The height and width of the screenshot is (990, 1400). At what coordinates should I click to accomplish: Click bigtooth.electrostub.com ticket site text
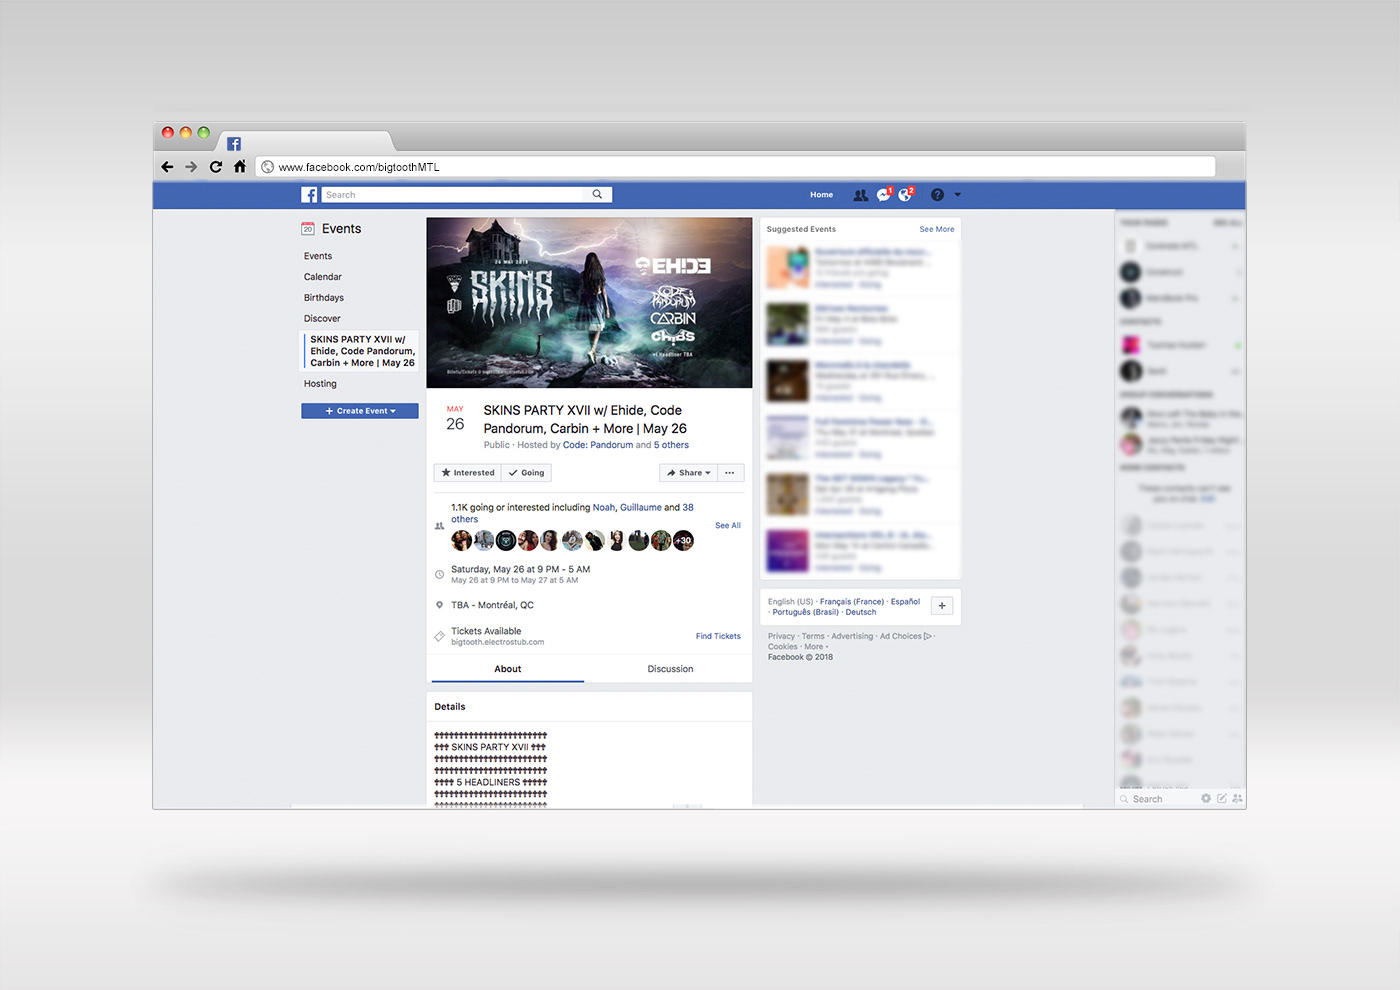[x=497, y=642]
